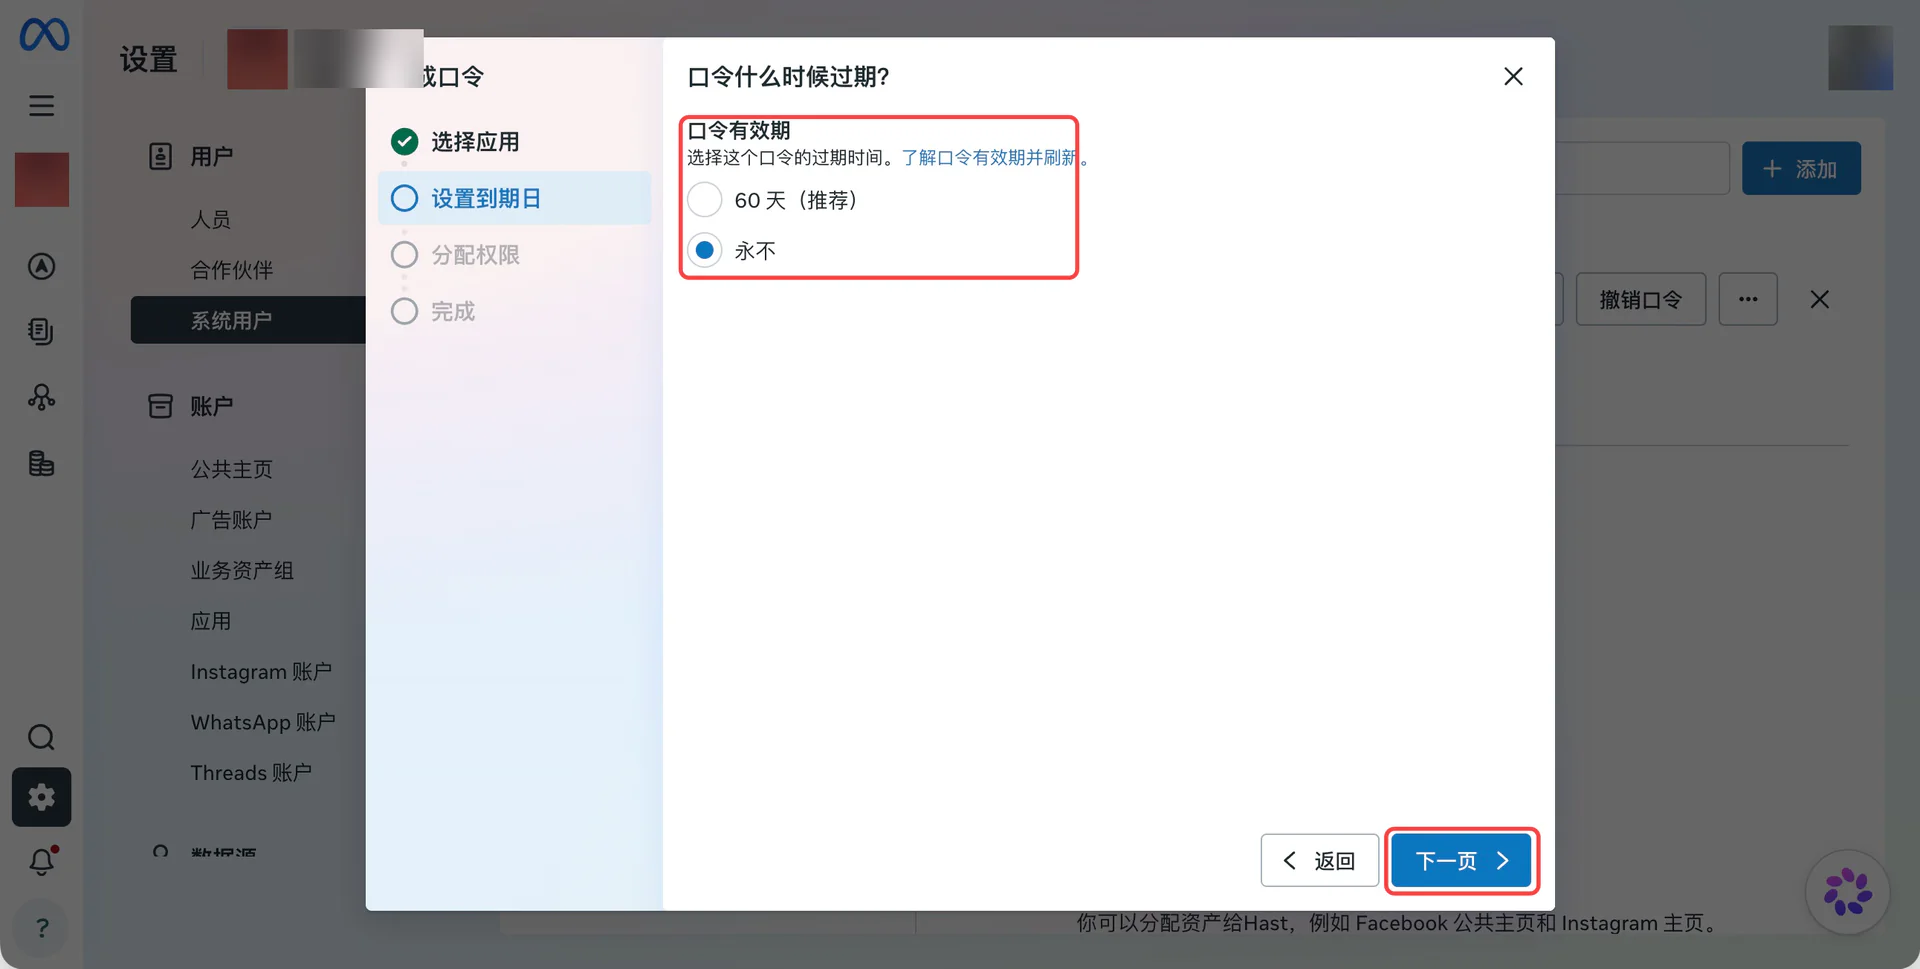Click the settings gear icon in sidebar
The width and height of the screenshot is (1920, 969).
coord(41,797)
